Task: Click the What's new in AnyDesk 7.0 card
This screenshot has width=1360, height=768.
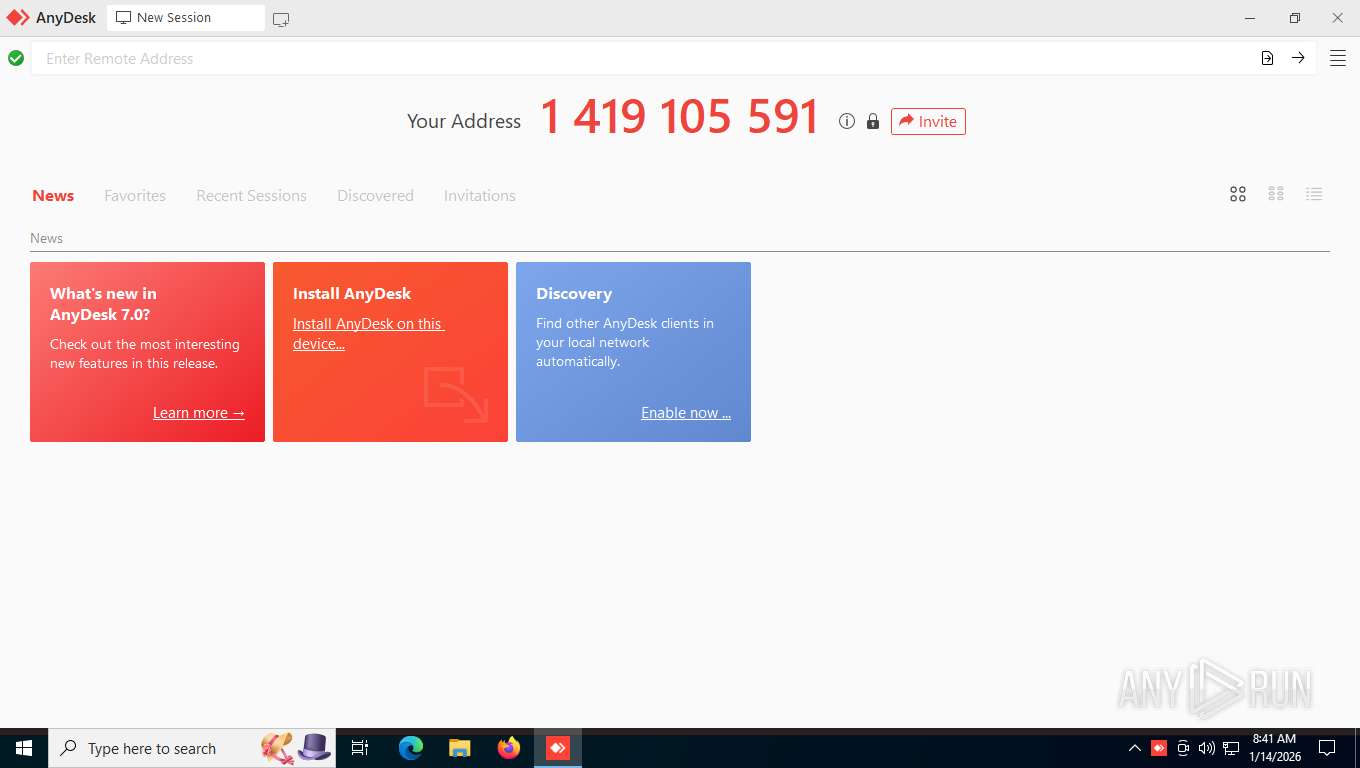Action: (147, 352)
